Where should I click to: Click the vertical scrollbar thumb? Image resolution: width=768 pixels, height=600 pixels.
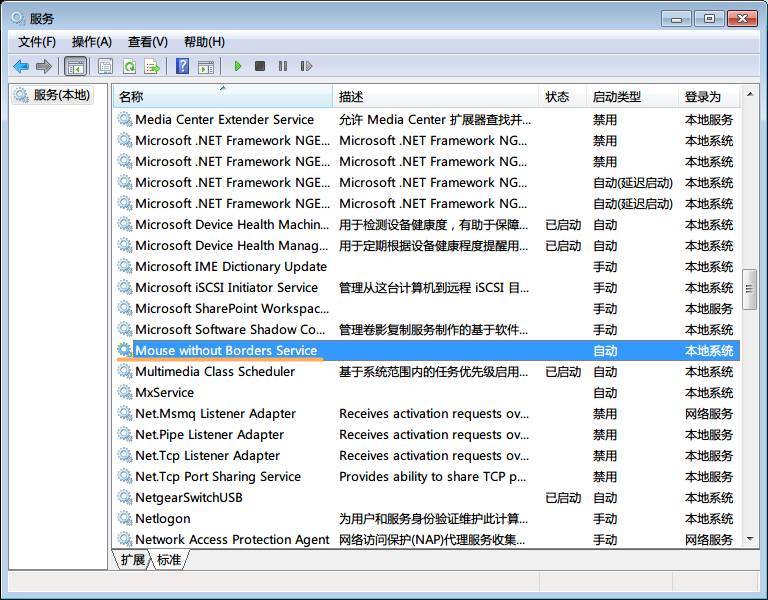749,289
